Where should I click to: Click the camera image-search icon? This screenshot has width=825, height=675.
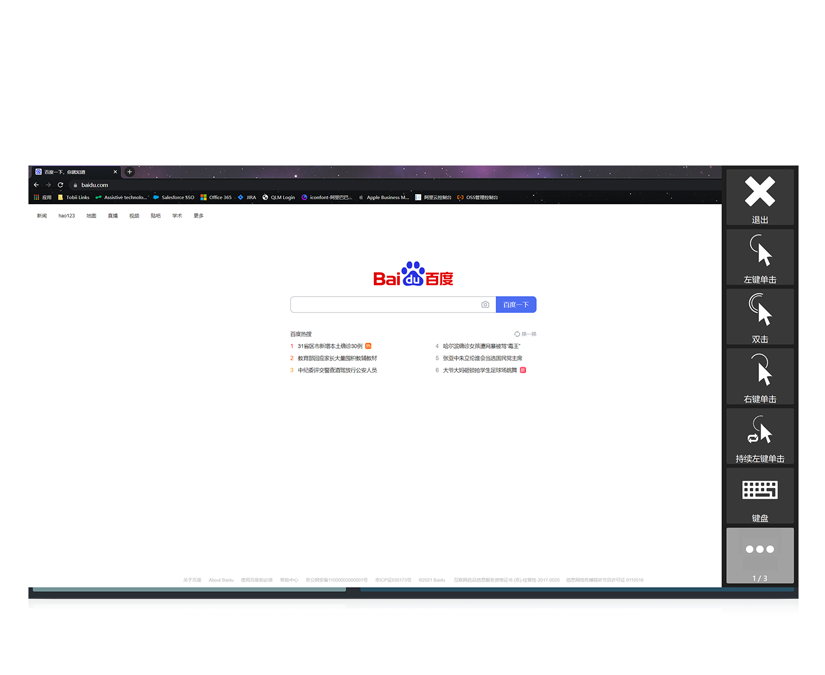point(485,305)
